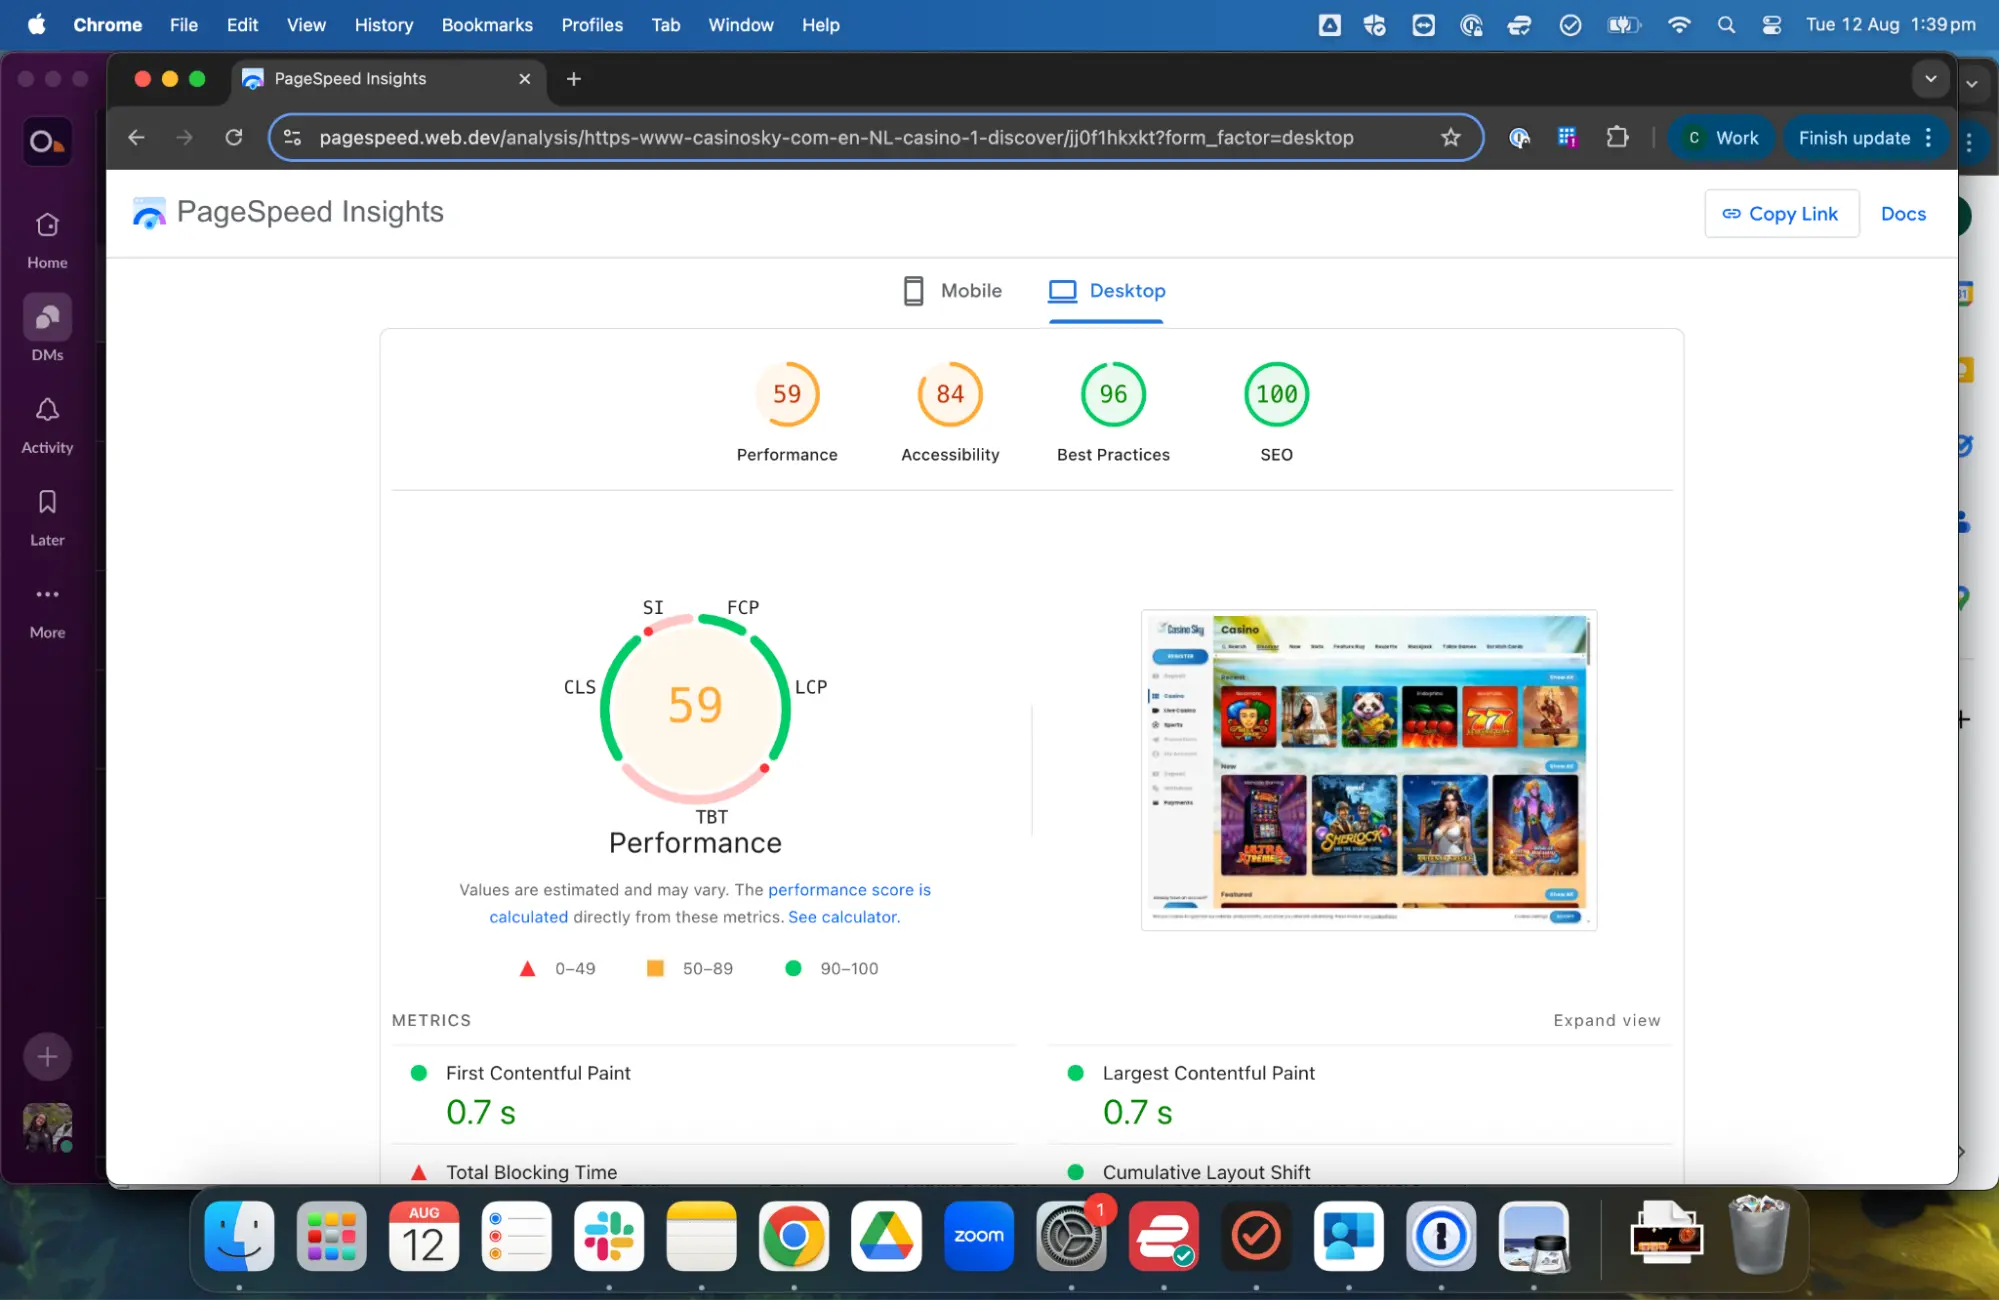Click large Performance 59 gauge
1999x1301 pixels.
695,707
